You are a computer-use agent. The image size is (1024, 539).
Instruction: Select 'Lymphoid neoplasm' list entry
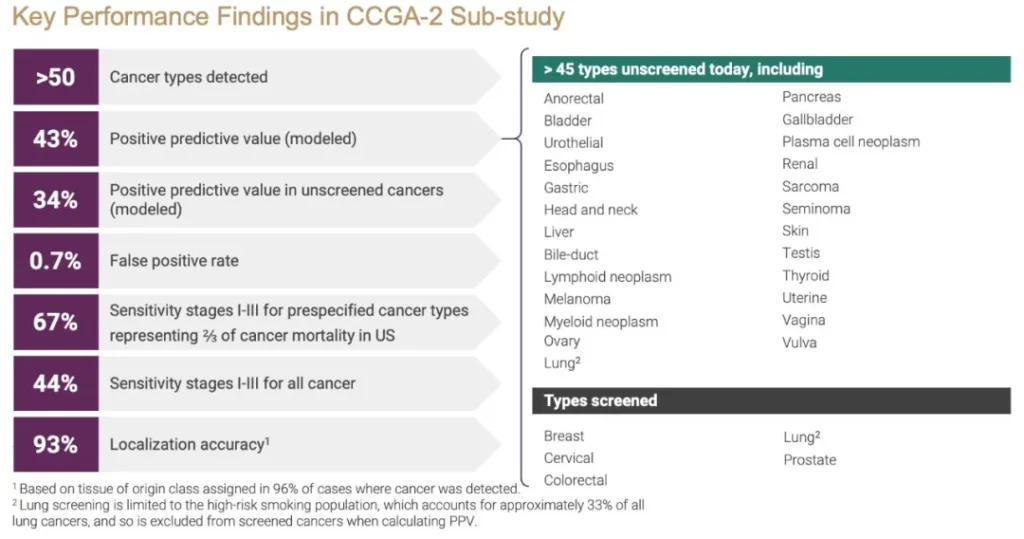pos(607,277)
